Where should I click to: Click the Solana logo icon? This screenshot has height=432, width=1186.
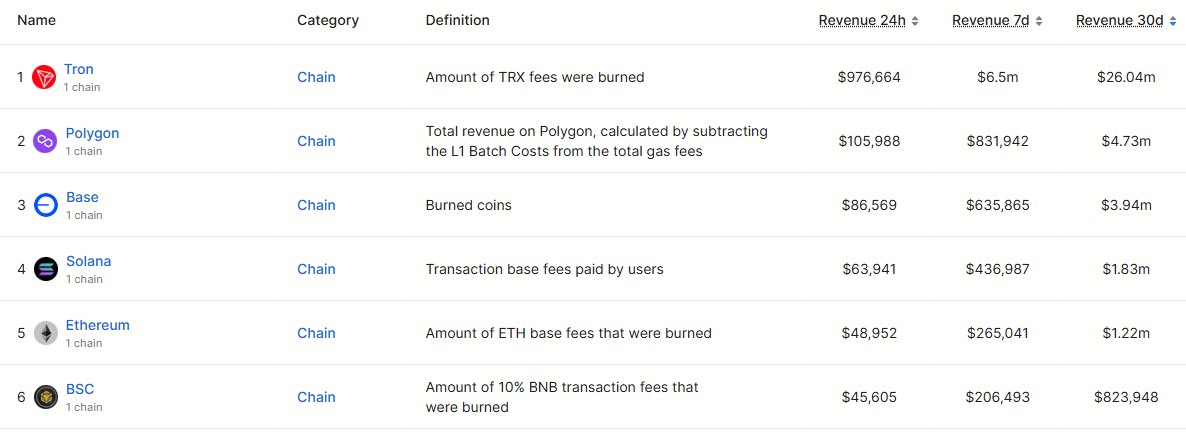coord(45,269)
